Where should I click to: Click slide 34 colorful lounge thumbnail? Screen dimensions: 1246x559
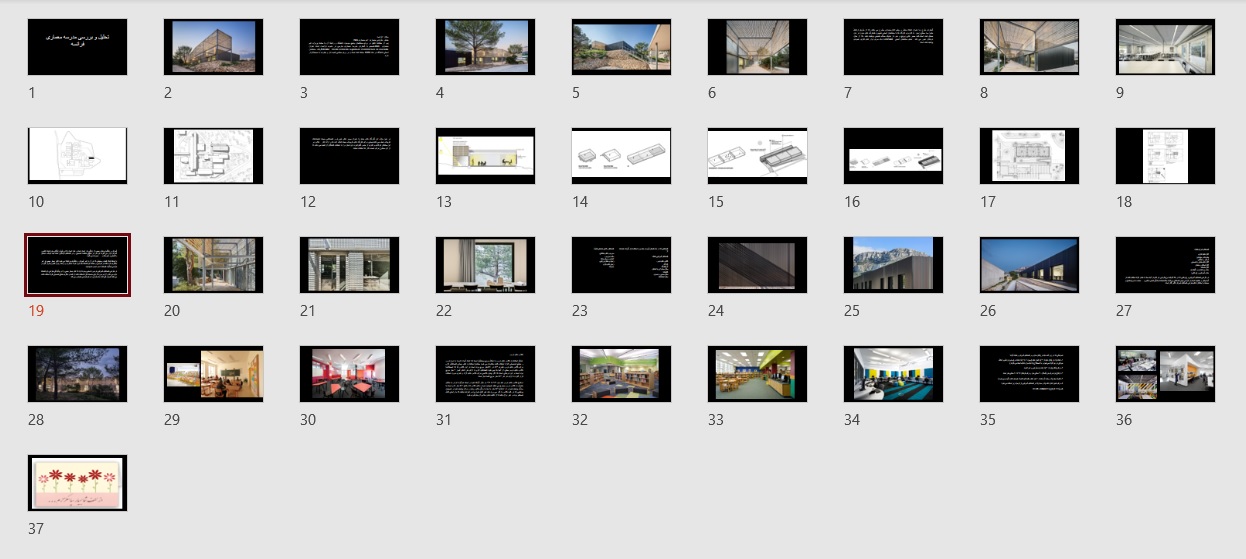[x=893, y=374]
